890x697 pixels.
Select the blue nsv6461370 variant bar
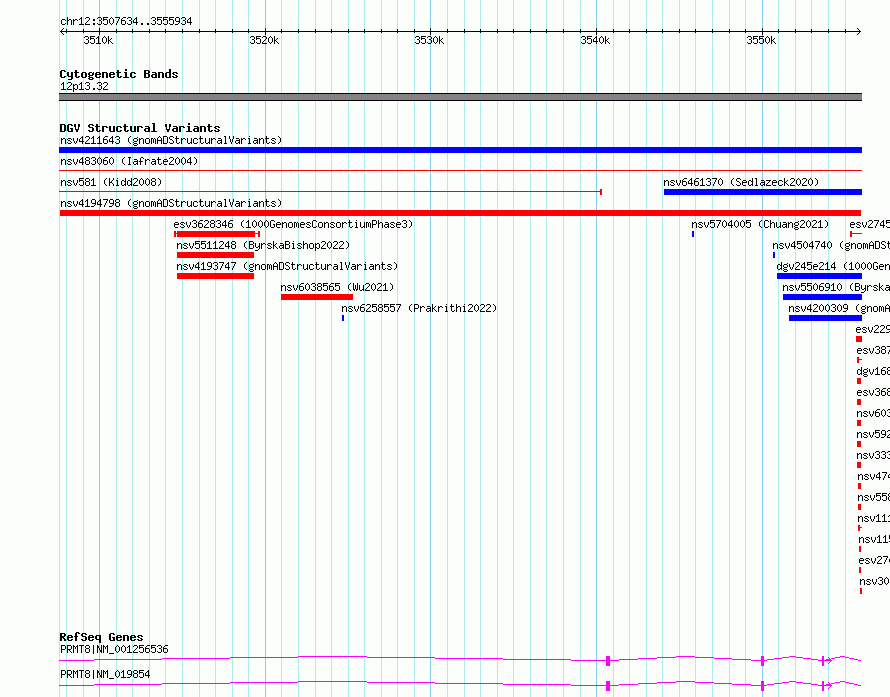pyautogui.click(x=763, y=192)
